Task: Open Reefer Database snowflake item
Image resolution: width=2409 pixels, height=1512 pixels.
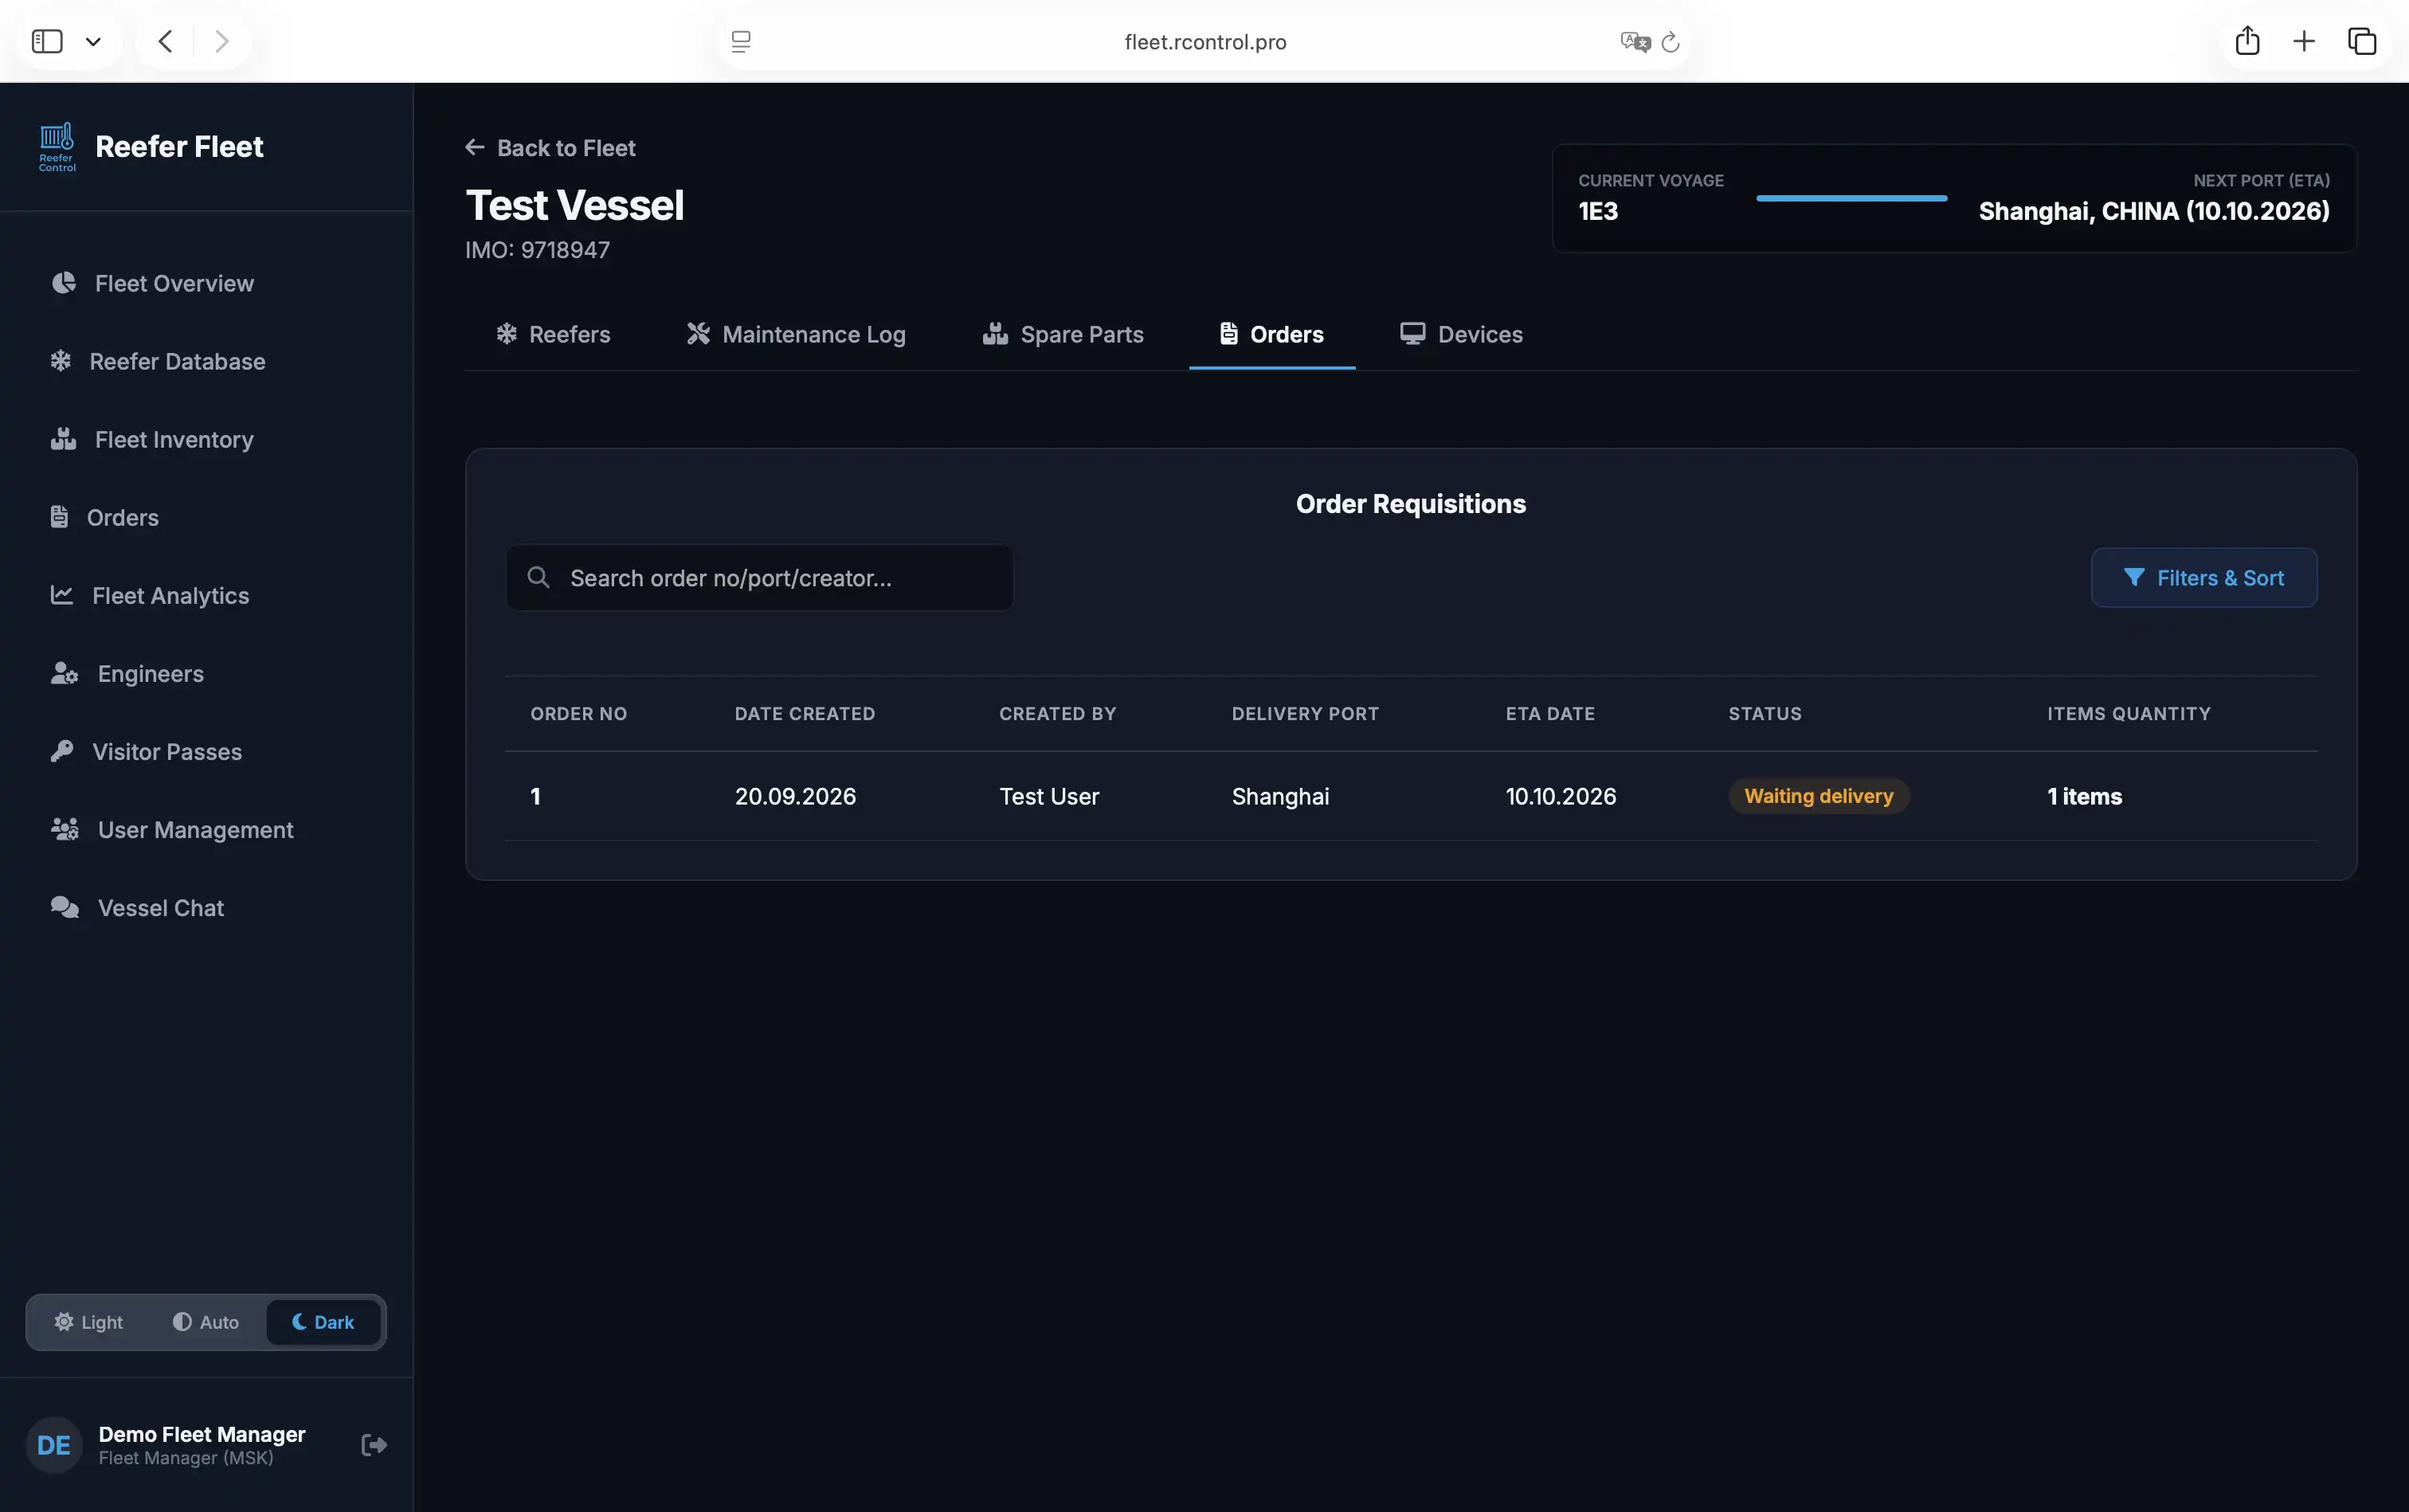Action: tap(157, 361)
